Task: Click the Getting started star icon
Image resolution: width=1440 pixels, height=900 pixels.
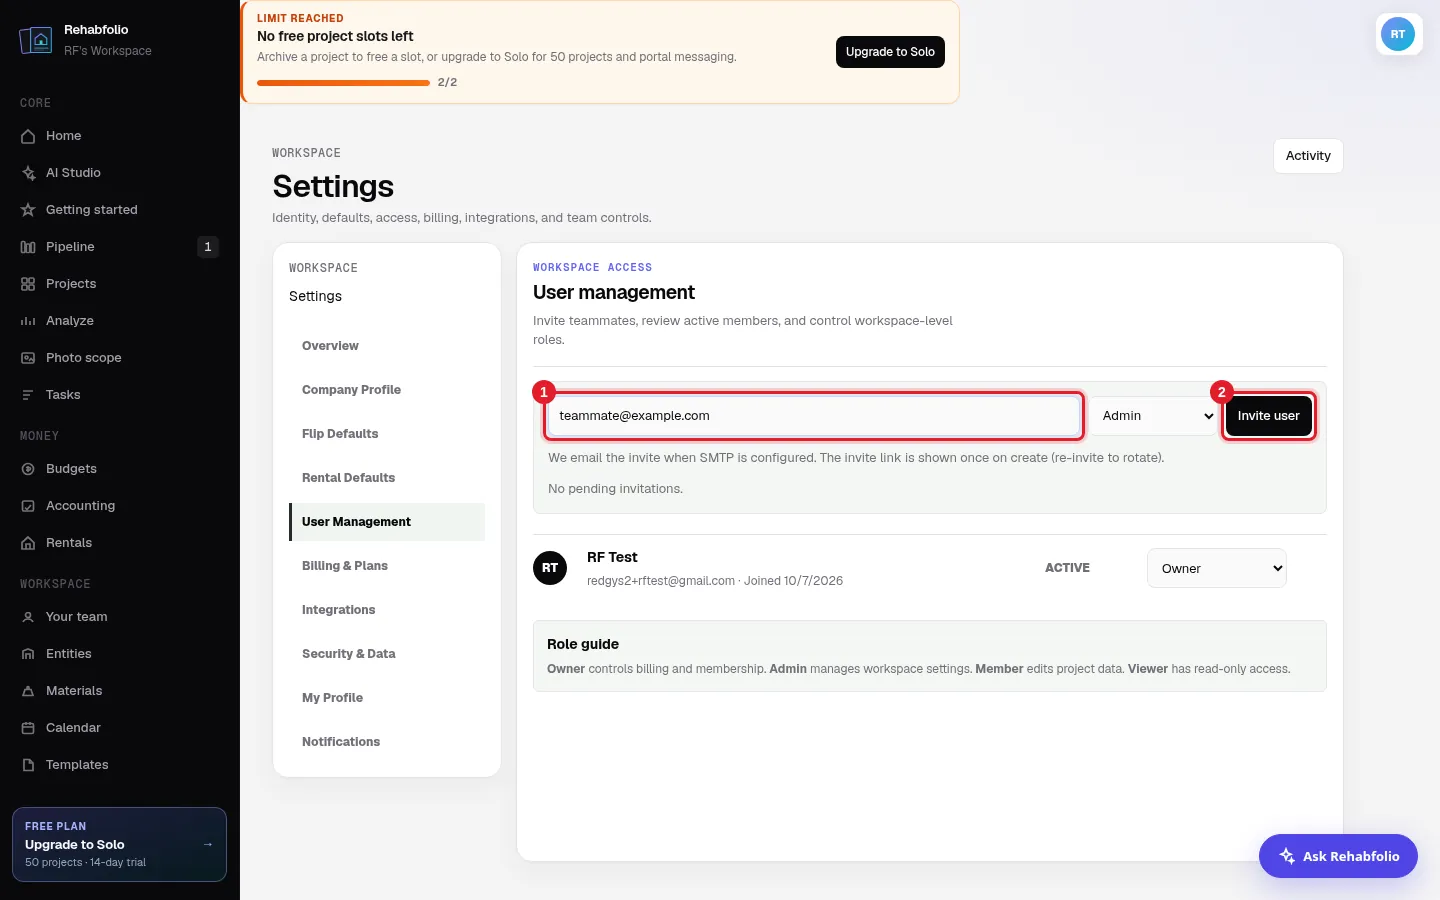Action: click(x=28, y=210)
